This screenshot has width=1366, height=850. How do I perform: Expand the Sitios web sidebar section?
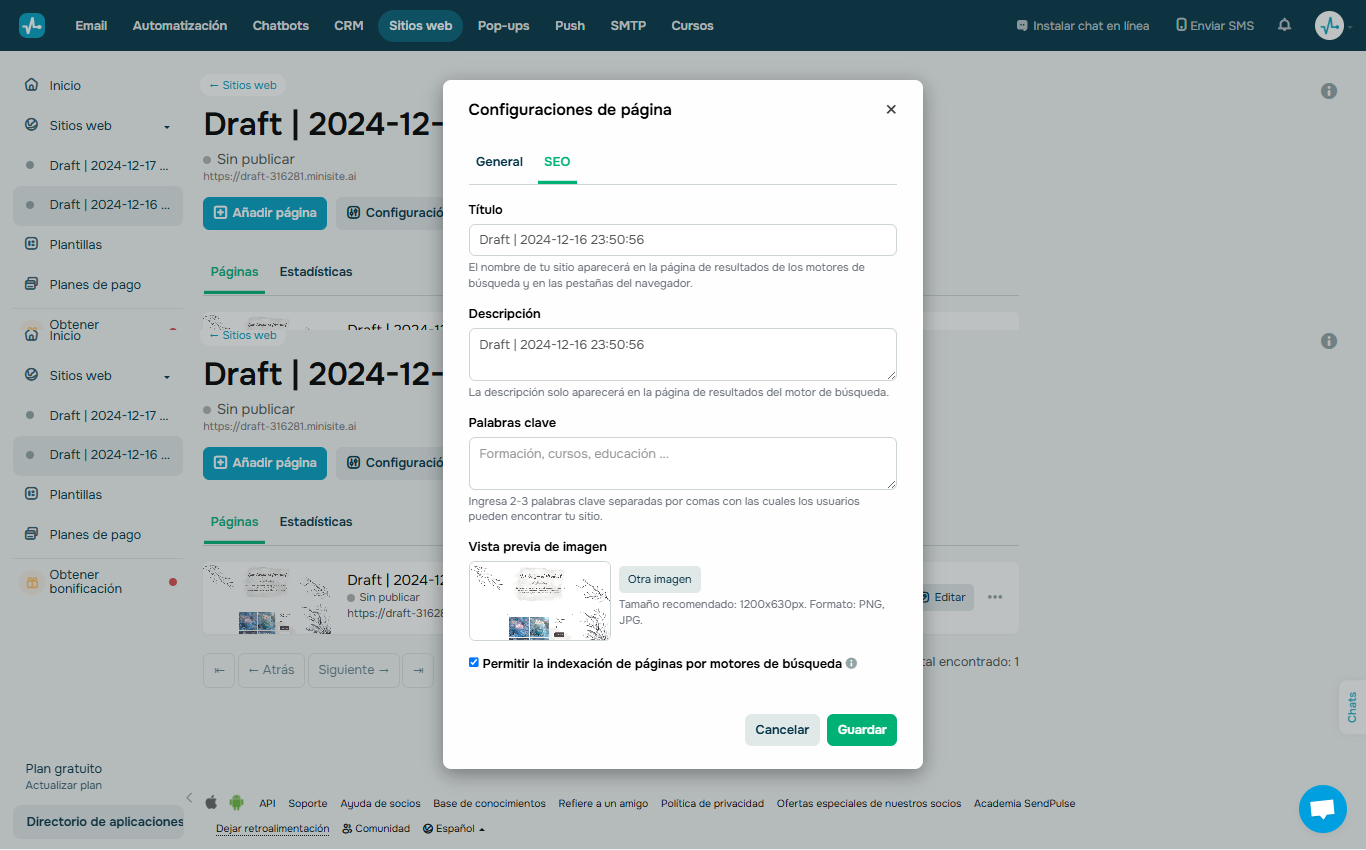click(168, 125)
